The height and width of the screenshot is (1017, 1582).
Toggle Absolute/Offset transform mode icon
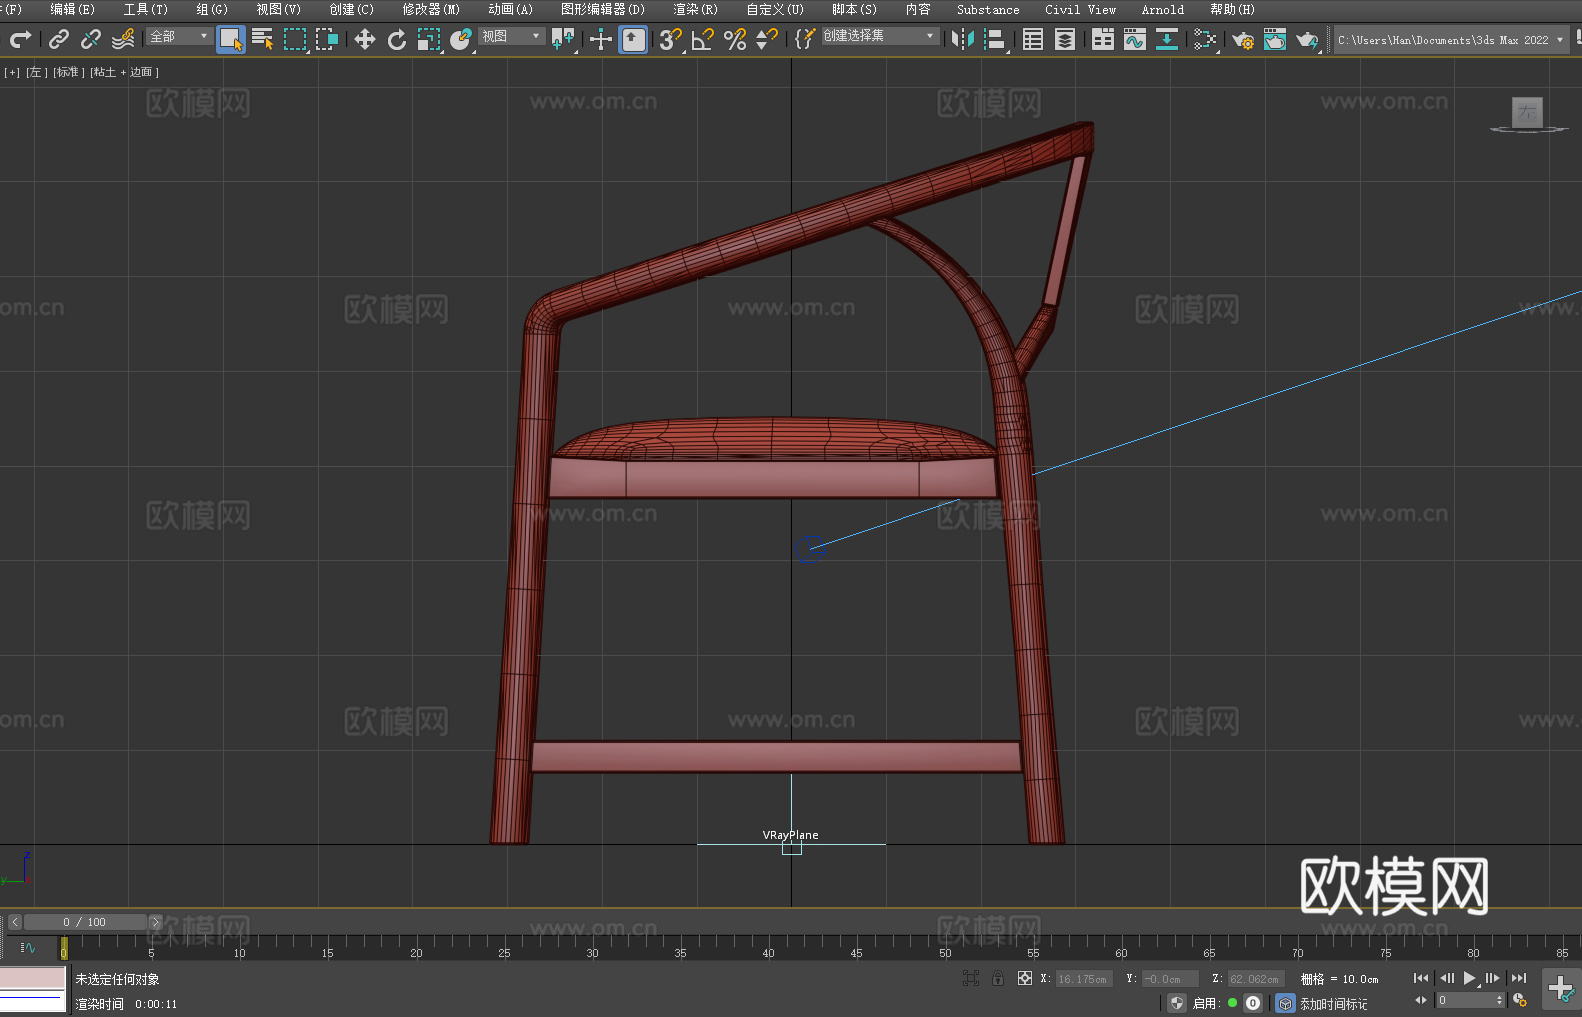click(x=1025, y=978)
